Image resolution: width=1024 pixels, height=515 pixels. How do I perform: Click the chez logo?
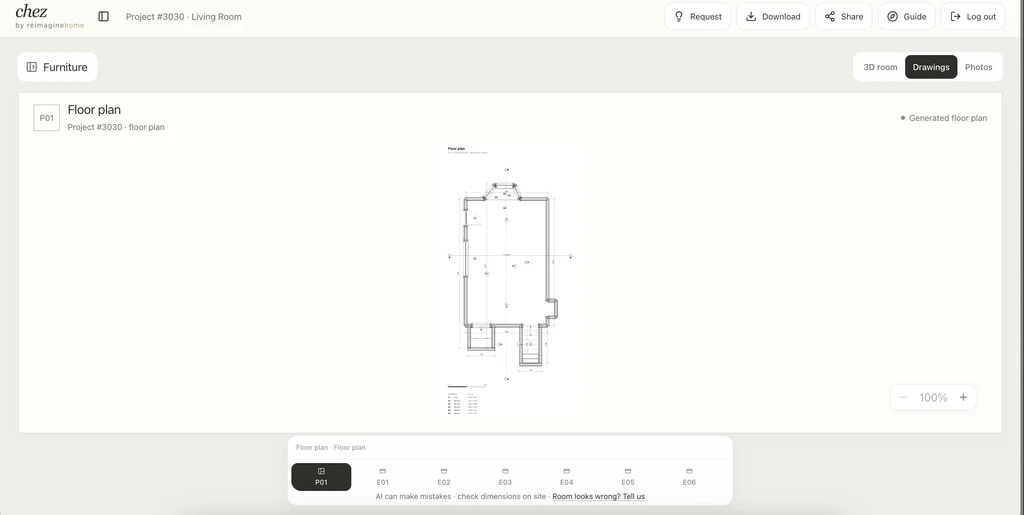pyautogui.click(x=50, y=17)
